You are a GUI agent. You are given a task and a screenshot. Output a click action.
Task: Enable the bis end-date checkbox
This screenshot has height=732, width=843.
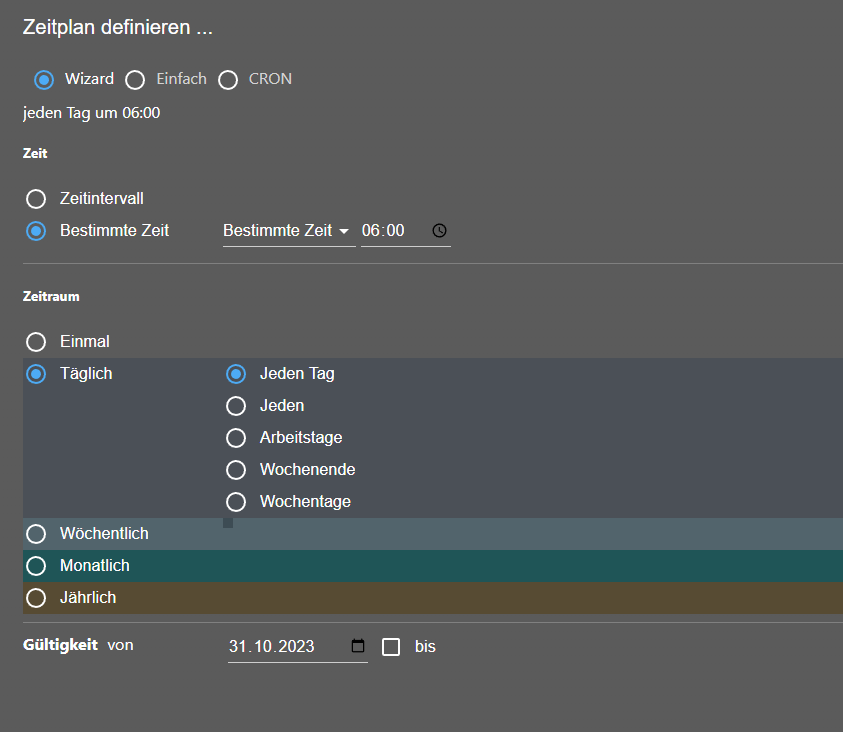(x=391, y=647)
